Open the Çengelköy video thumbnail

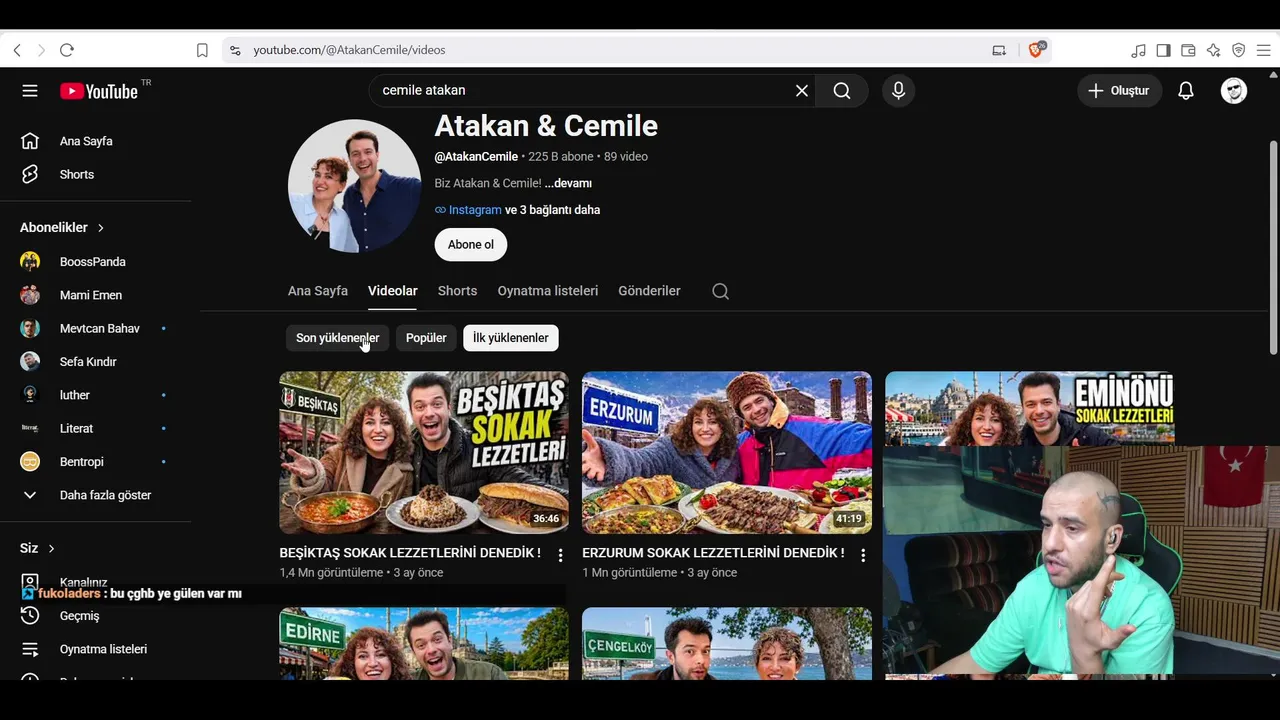click(x=727, y=644)
